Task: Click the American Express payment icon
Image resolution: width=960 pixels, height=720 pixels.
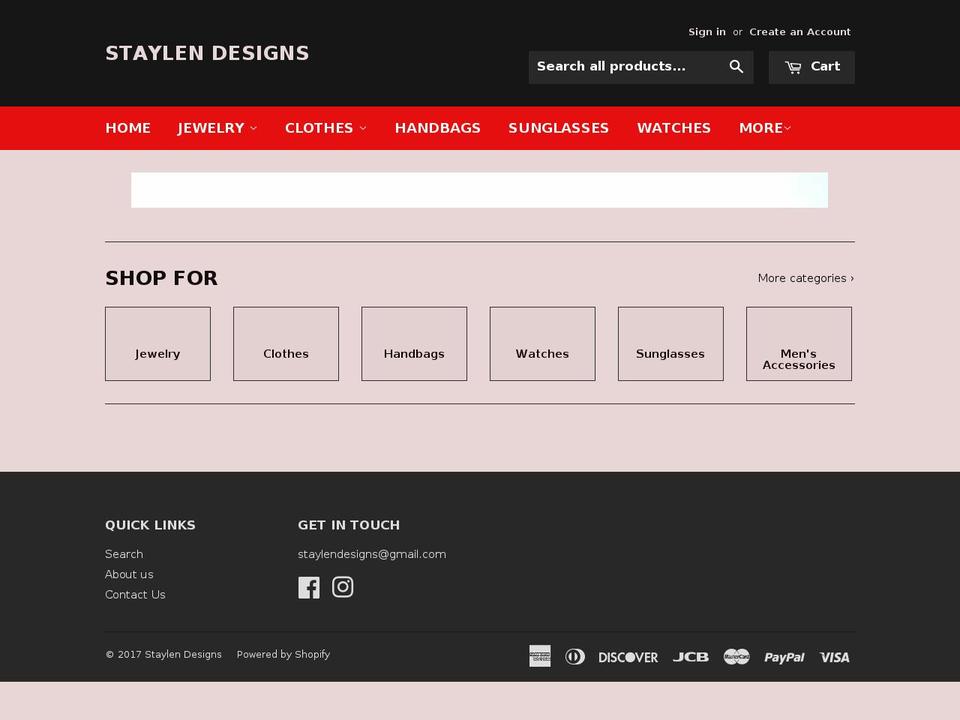Action: (539, 656)
